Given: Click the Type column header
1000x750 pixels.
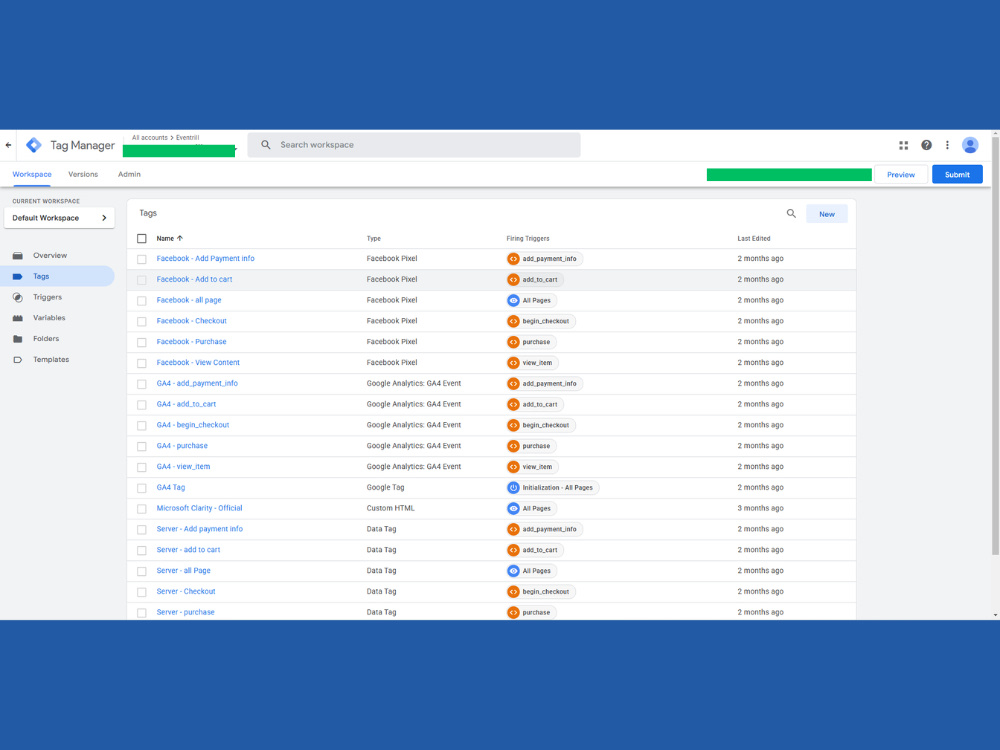Looking at the screenshot, I should click(x=374, y=239).
